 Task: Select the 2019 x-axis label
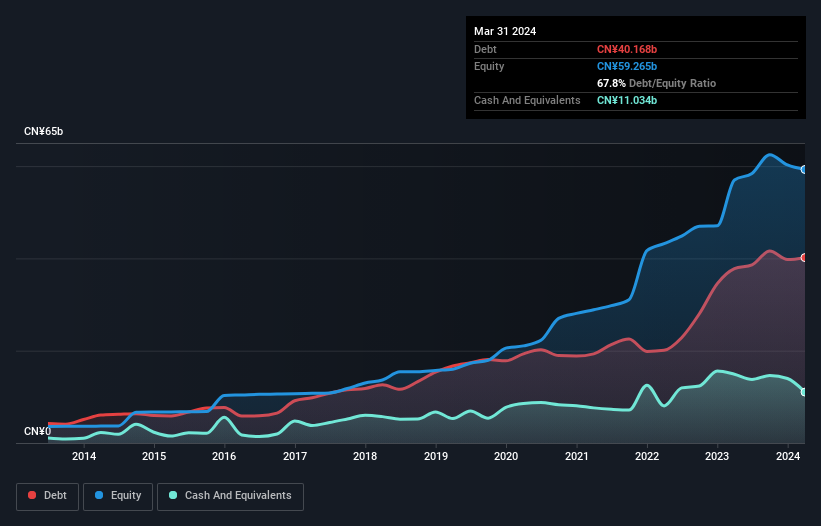(436, 456)
